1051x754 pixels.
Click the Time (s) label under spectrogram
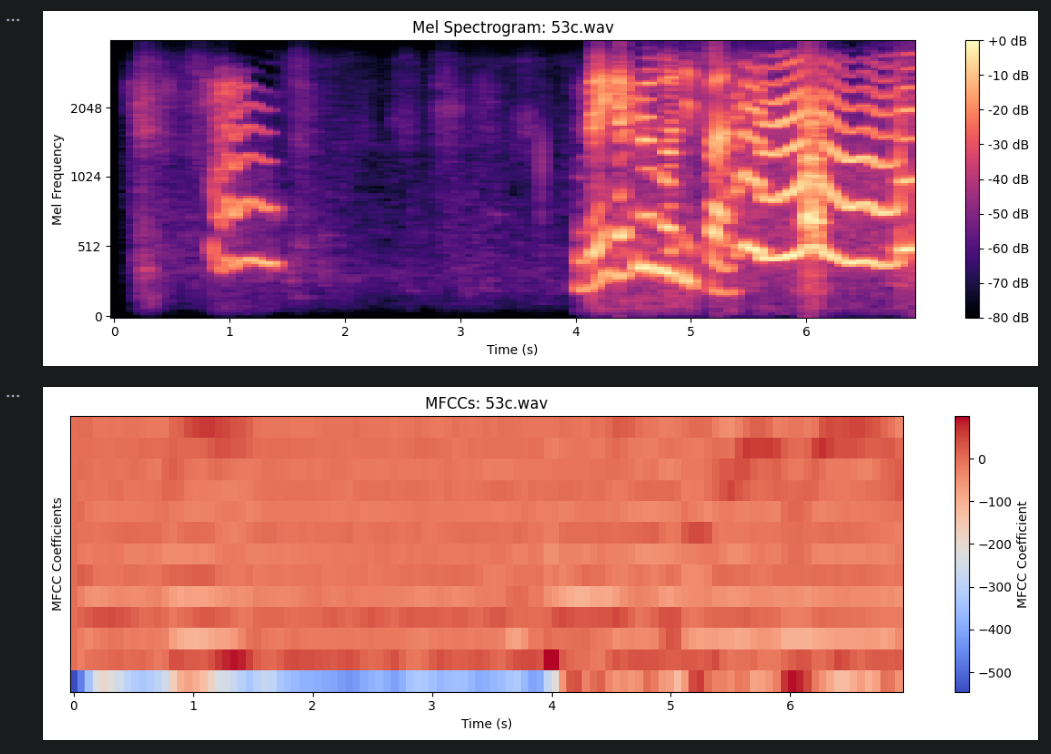tap(512, 349)
